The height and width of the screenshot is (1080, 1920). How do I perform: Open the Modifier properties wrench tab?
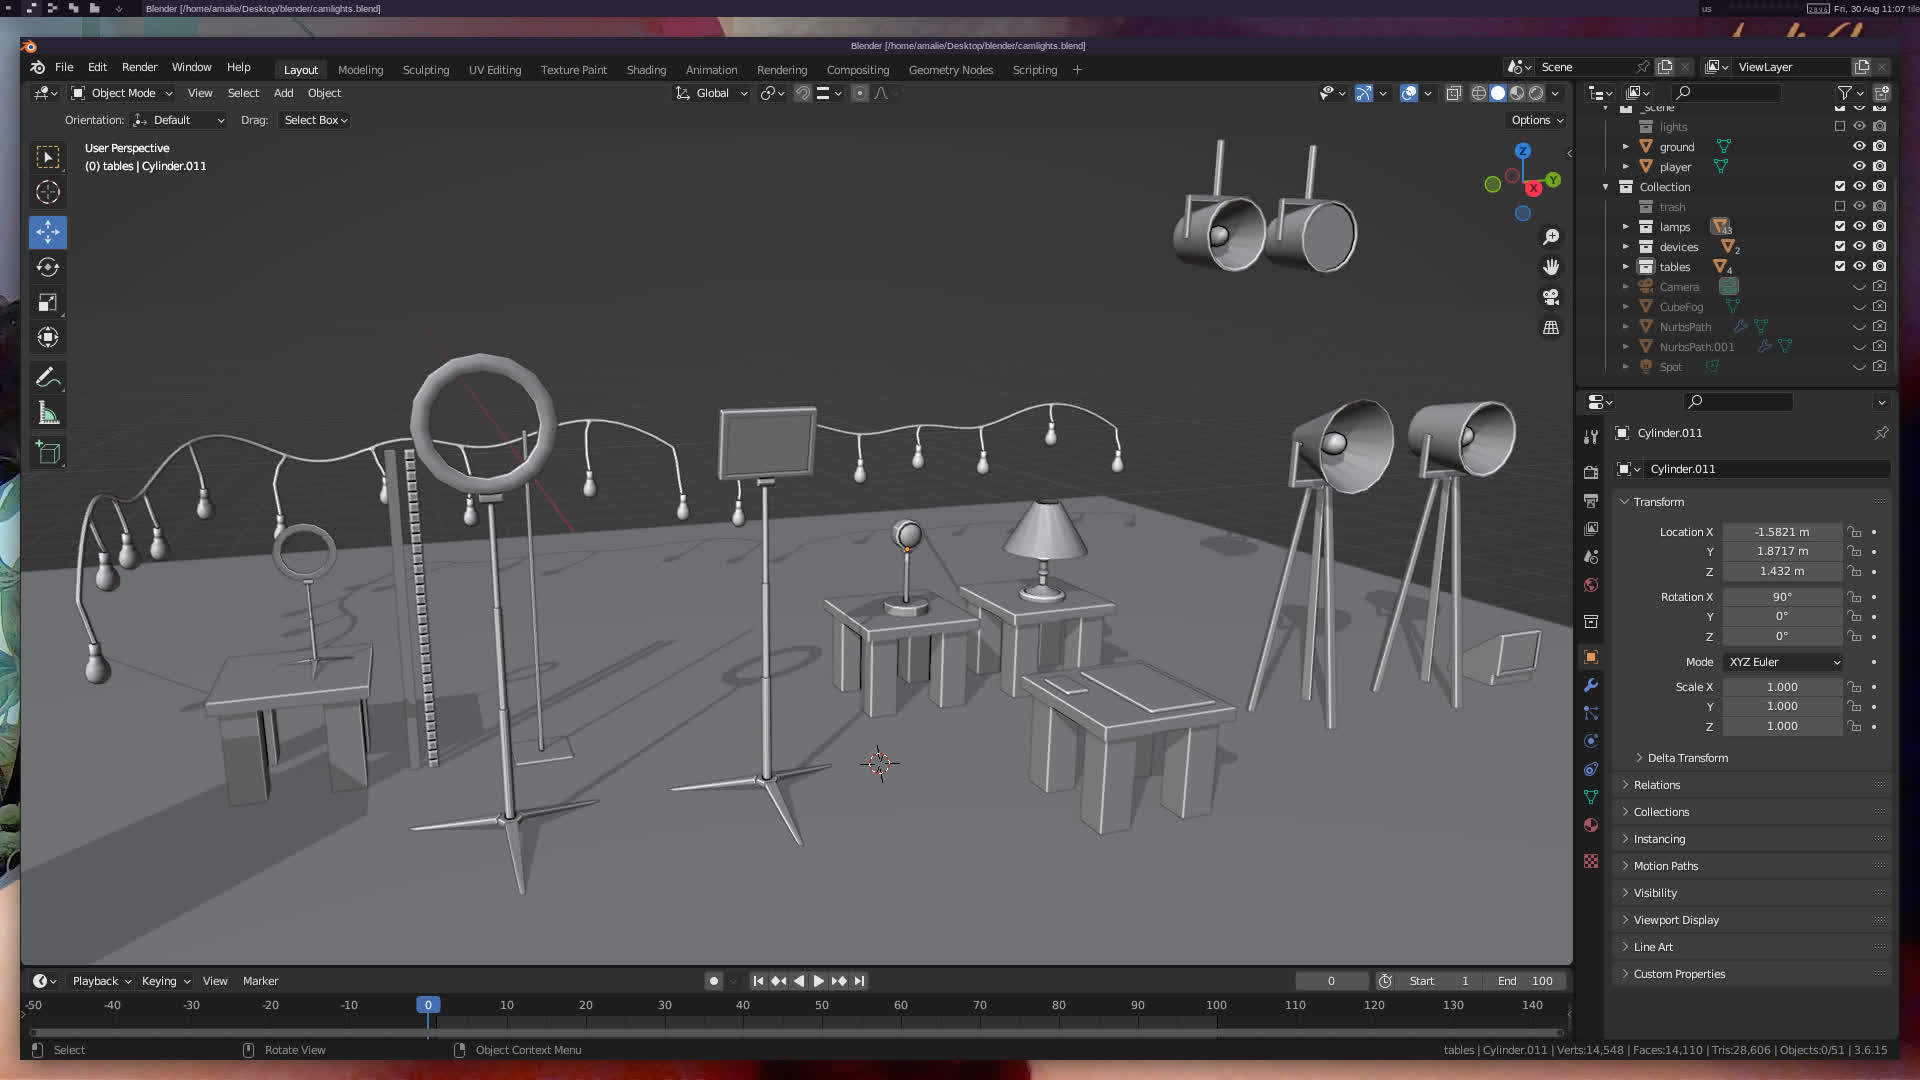click(x=1591, y=685)
